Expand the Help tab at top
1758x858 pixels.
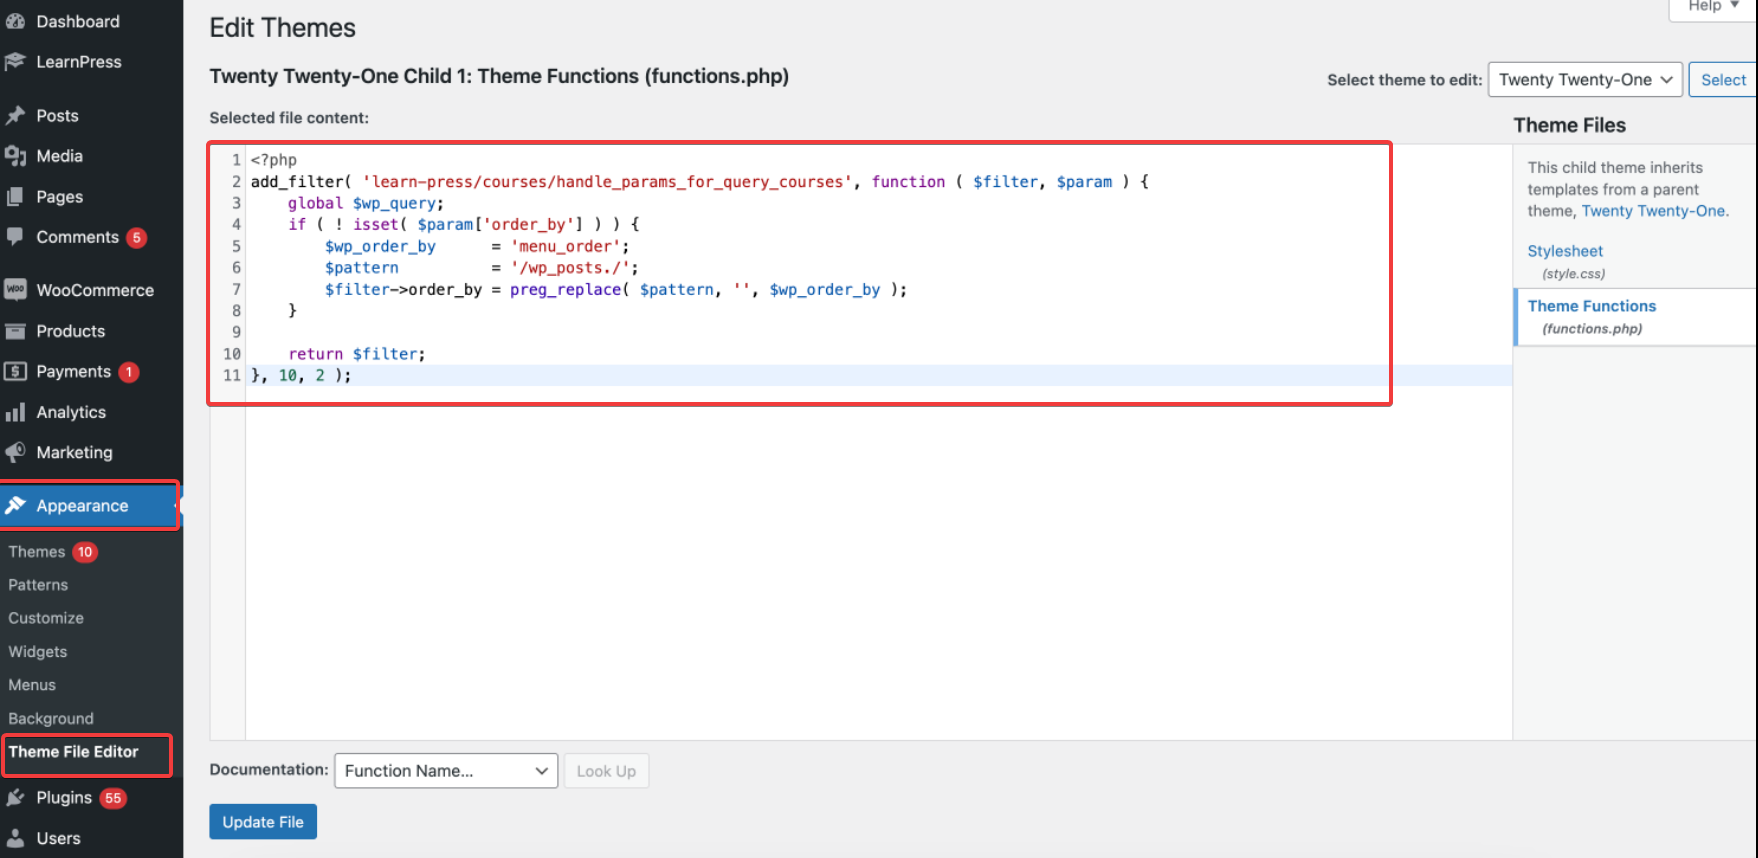pyautogui.click(x=1712, y=7)
